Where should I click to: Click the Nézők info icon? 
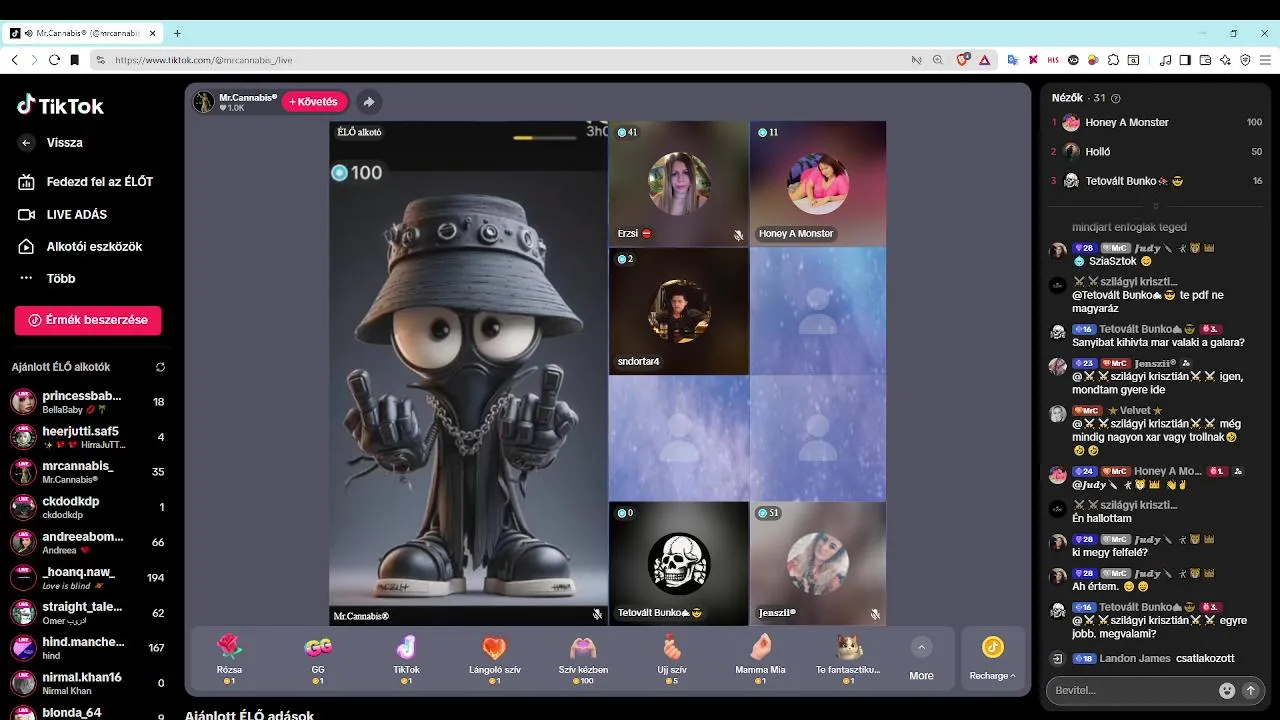pos(1116,98)
